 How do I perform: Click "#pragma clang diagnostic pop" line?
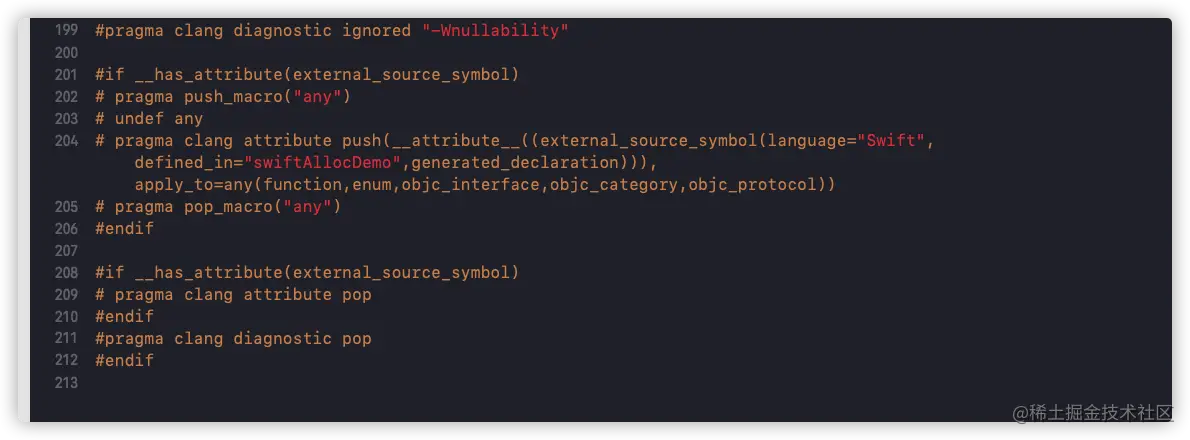(233, 338)
